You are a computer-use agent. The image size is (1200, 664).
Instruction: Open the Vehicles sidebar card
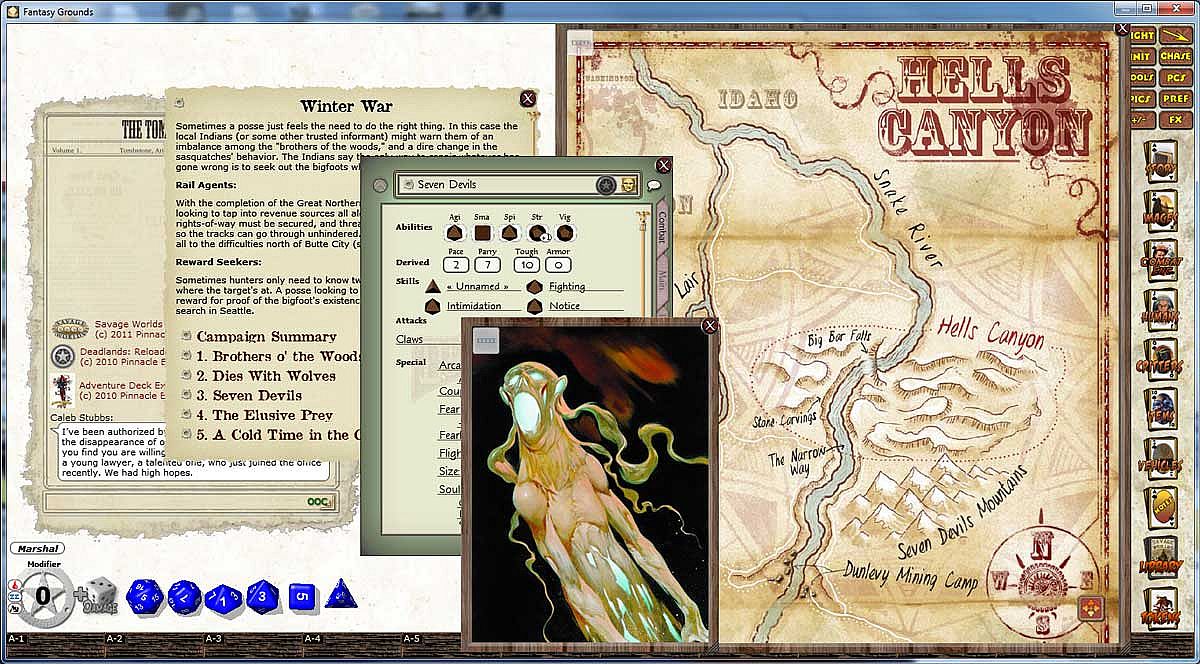[1160, 459]
